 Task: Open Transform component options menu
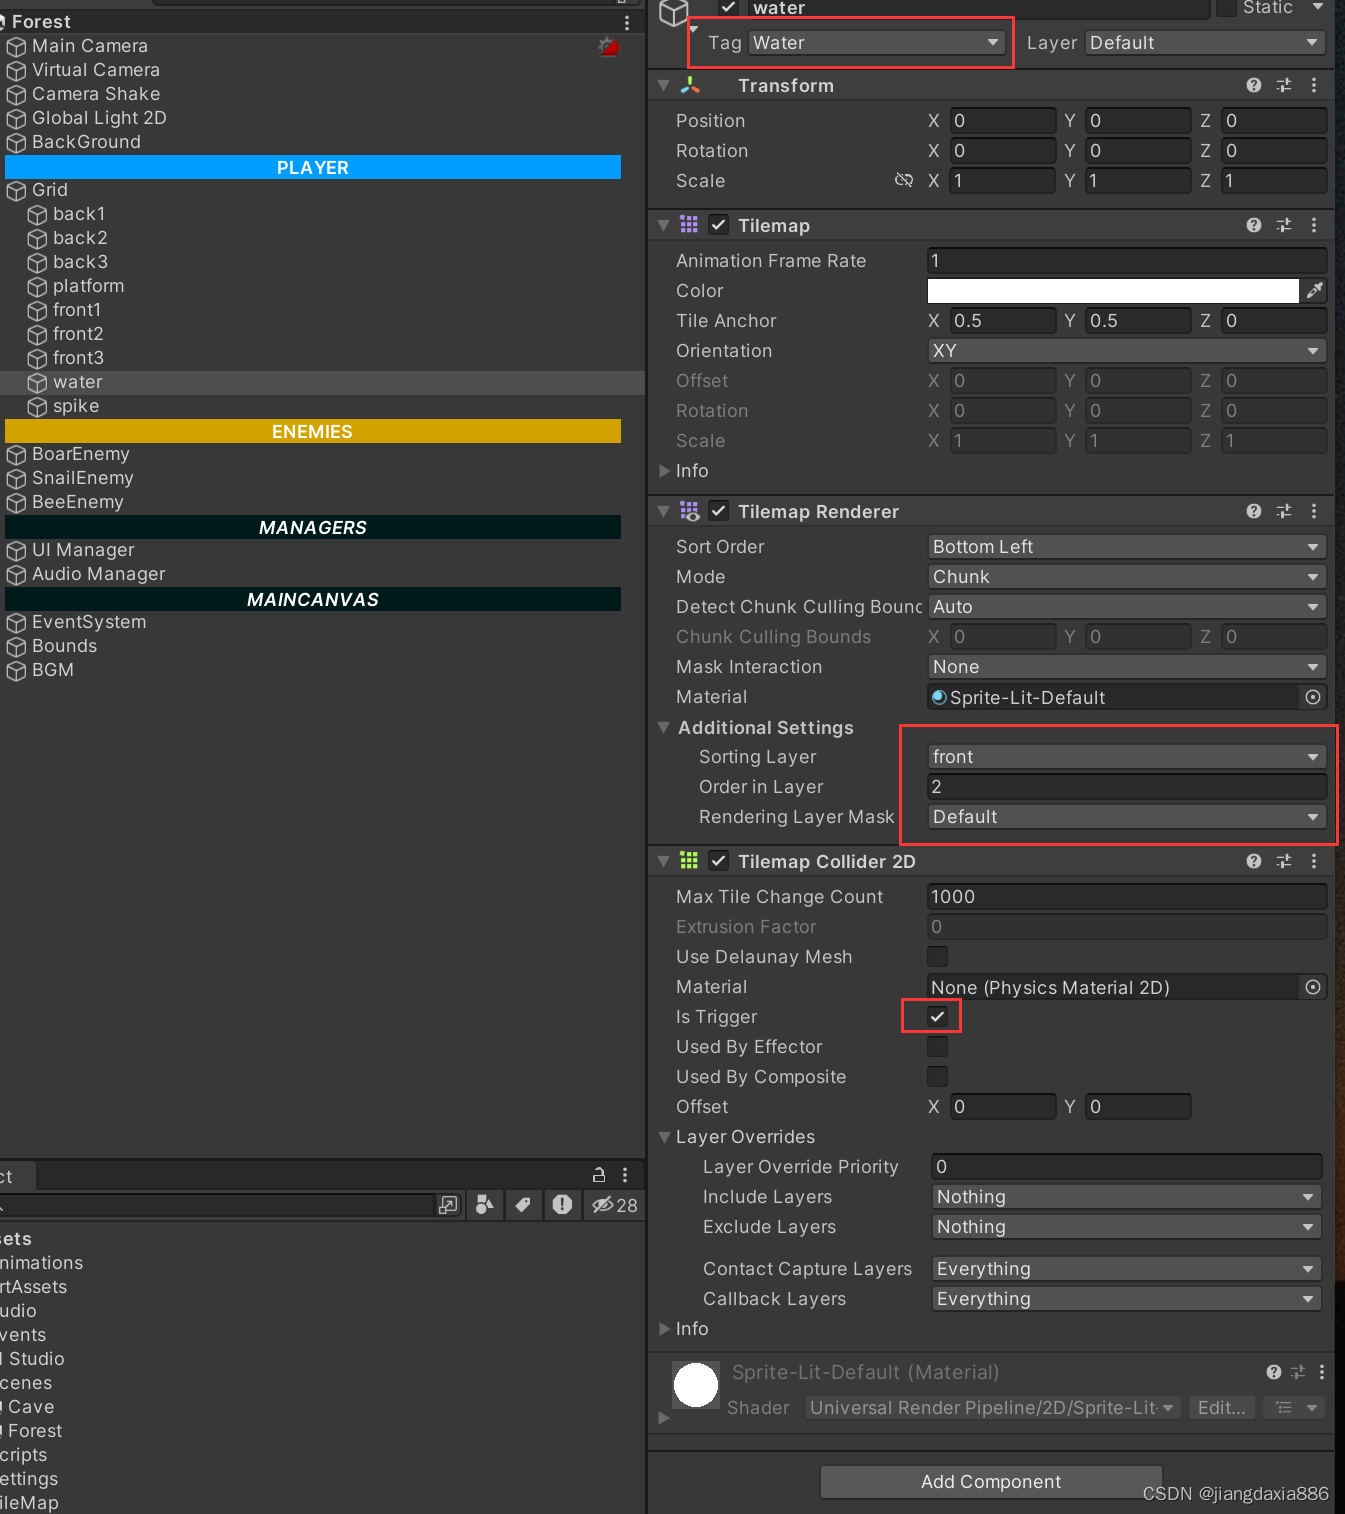(x=1314, y=86)
